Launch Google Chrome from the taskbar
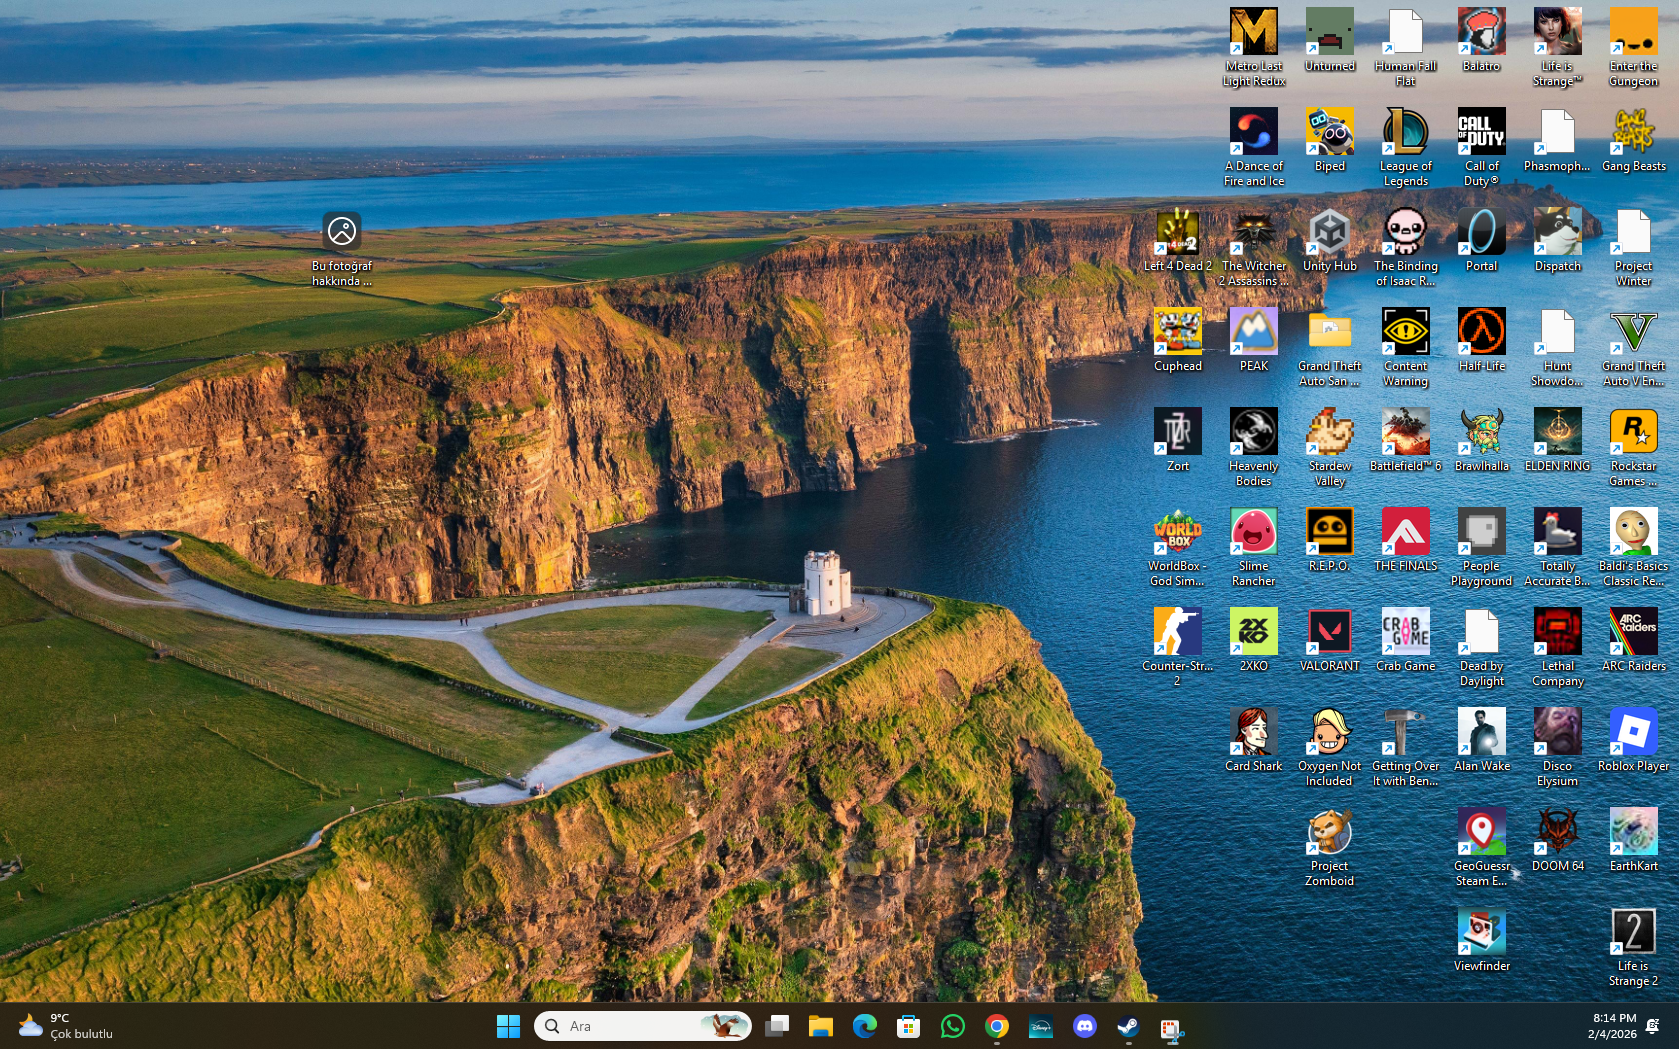 pyautogui.click(x=996, y=1026)
